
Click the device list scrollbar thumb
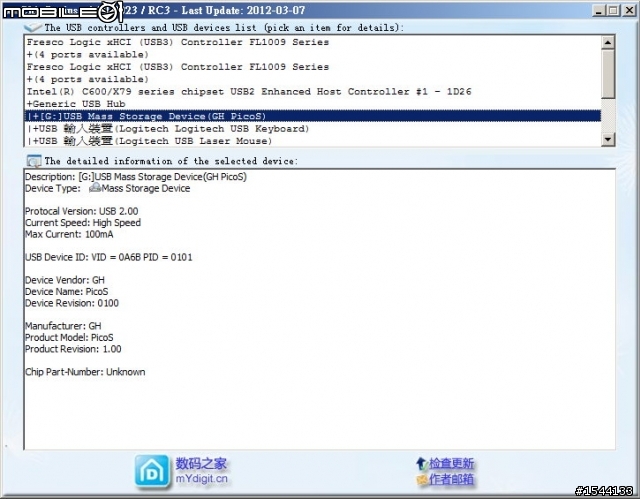point(608,73)
